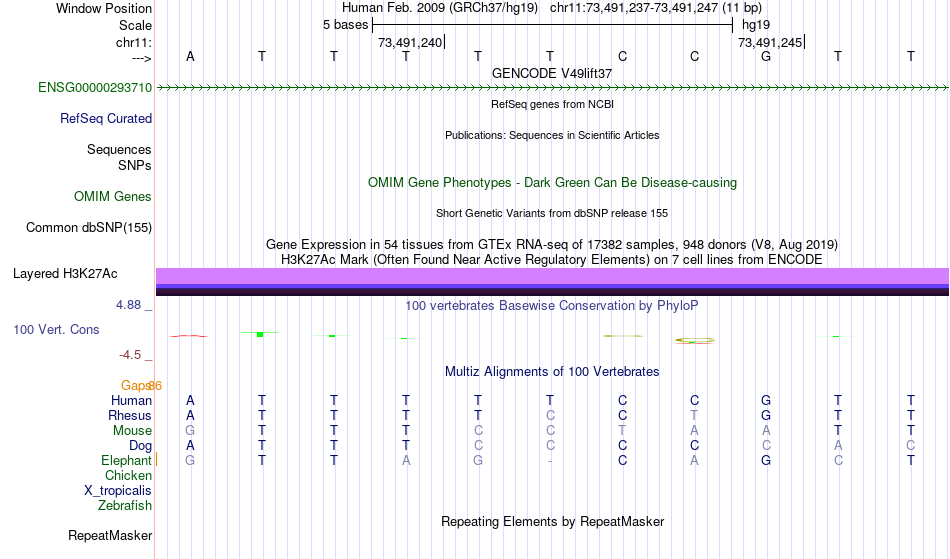Click the Human row base G
This screenshot has height=559, width=950.
coord(766,401)
